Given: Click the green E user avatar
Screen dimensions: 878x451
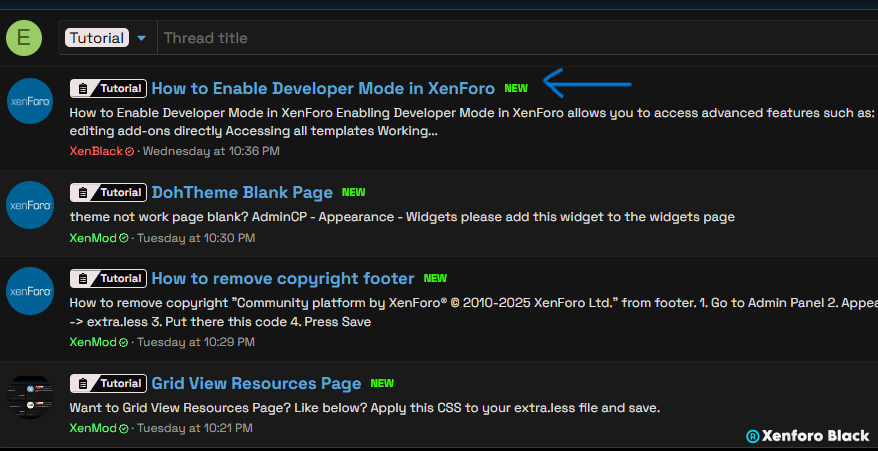Looking at the screenshot, I should click(x=24, y=38).
